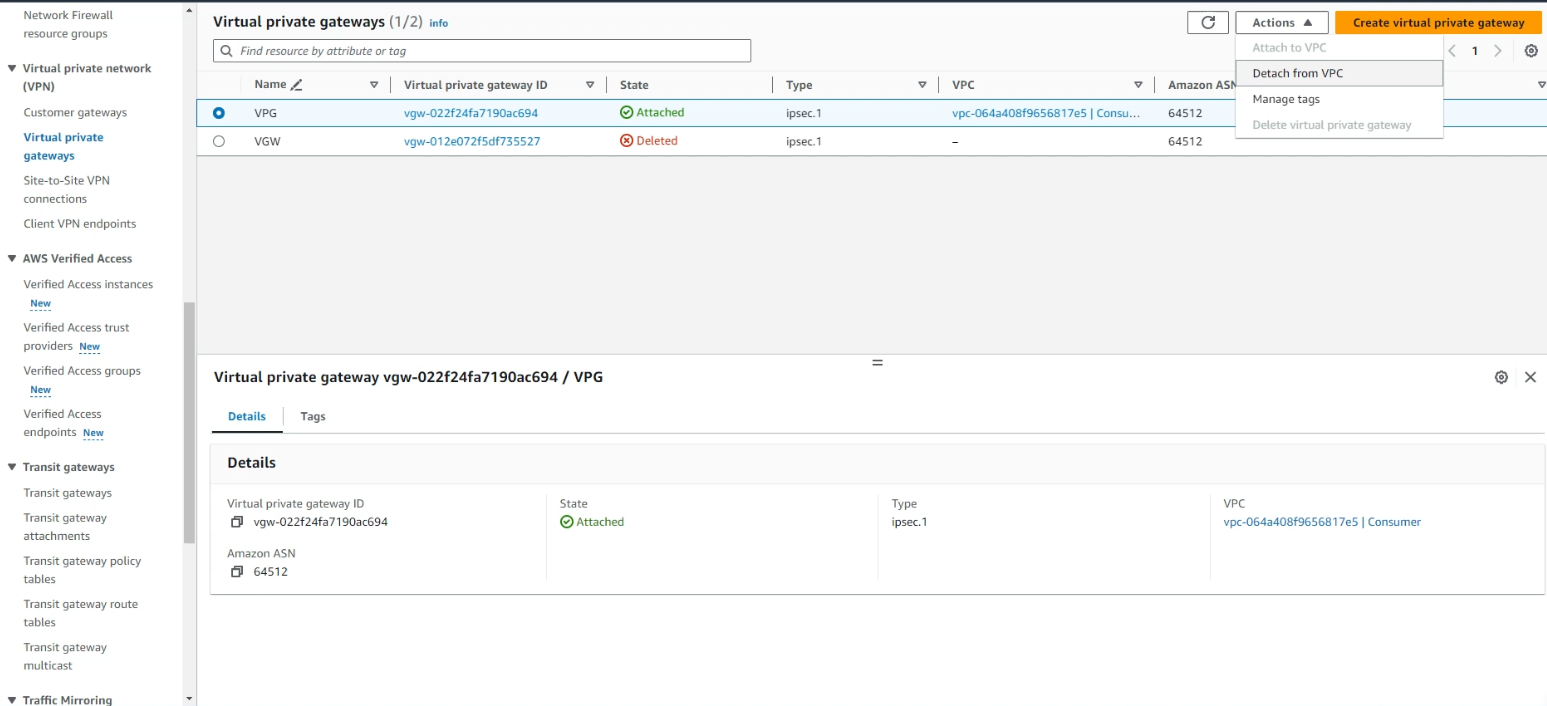Collapse the AWS Verified Access section
Viewport: 1547px width, 706px height.
[x=12, y=259]
